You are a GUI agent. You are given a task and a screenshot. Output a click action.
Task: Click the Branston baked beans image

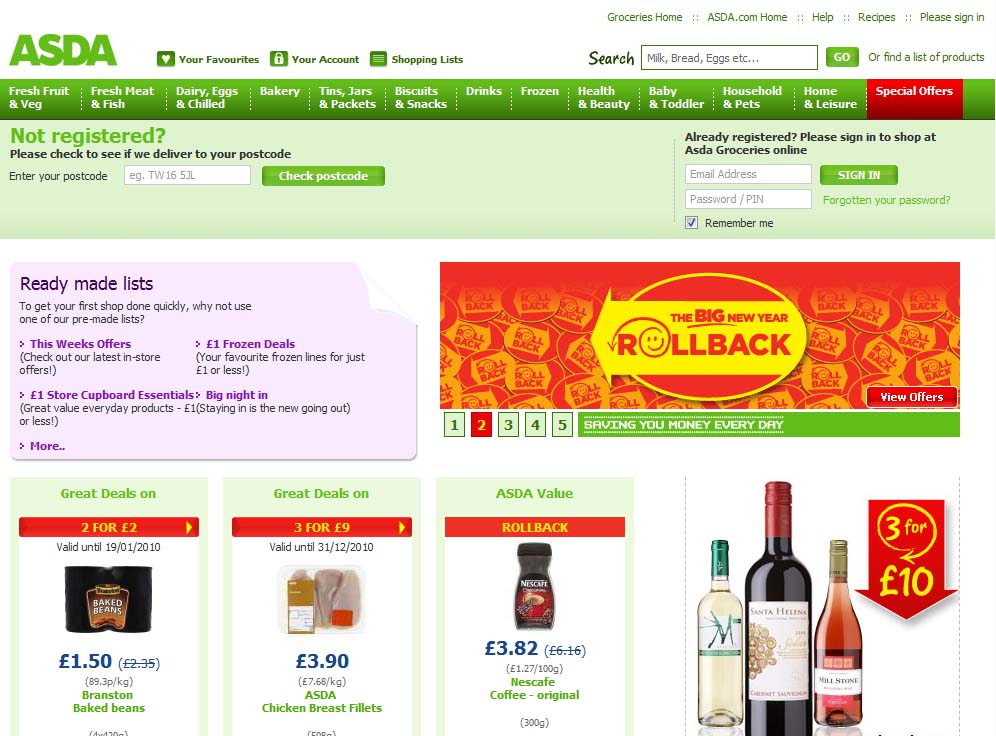(109, 599)
